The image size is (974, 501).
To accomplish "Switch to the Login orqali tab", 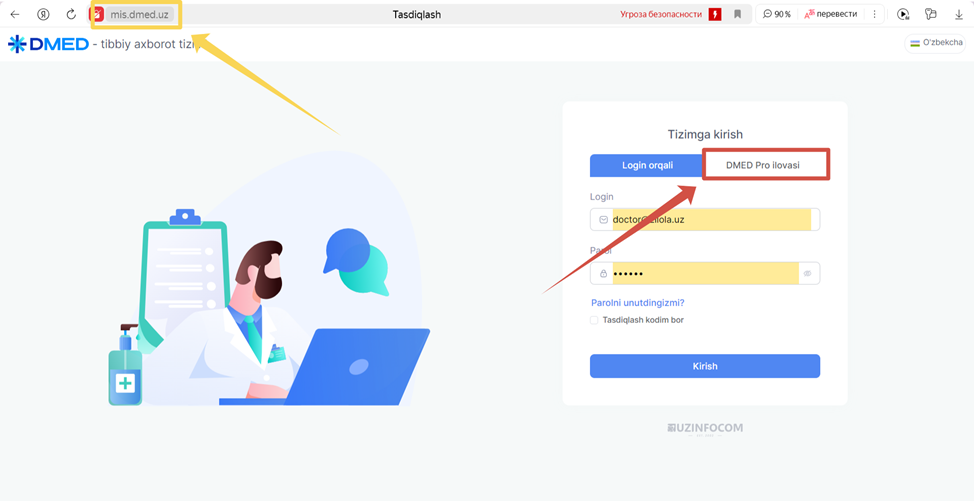I will [647, 166].
